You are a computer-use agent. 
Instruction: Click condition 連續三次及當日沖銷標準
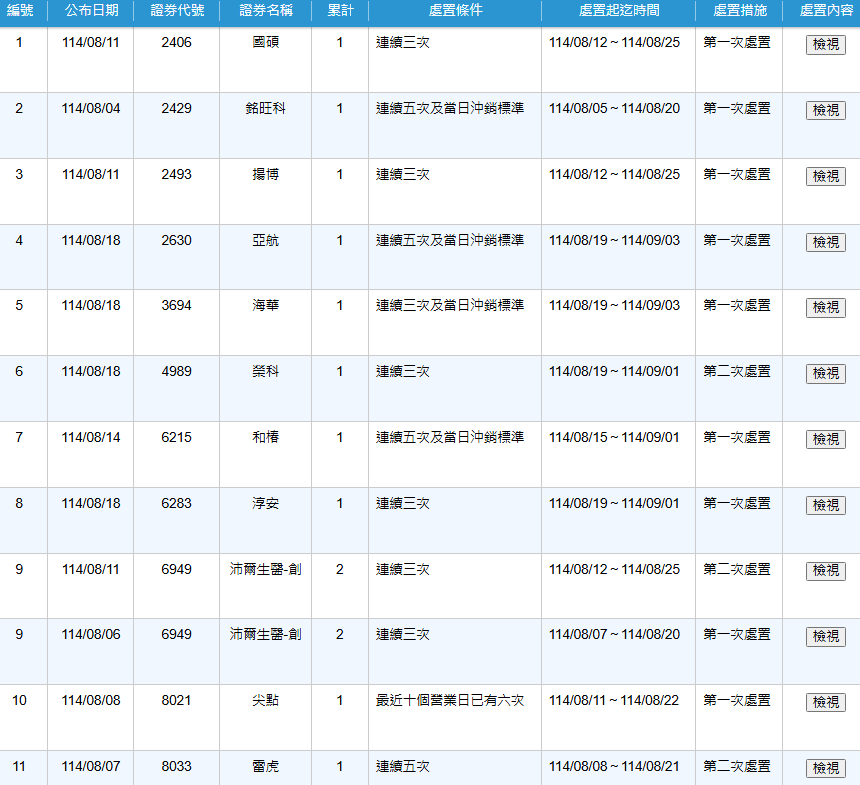[450, 305]
